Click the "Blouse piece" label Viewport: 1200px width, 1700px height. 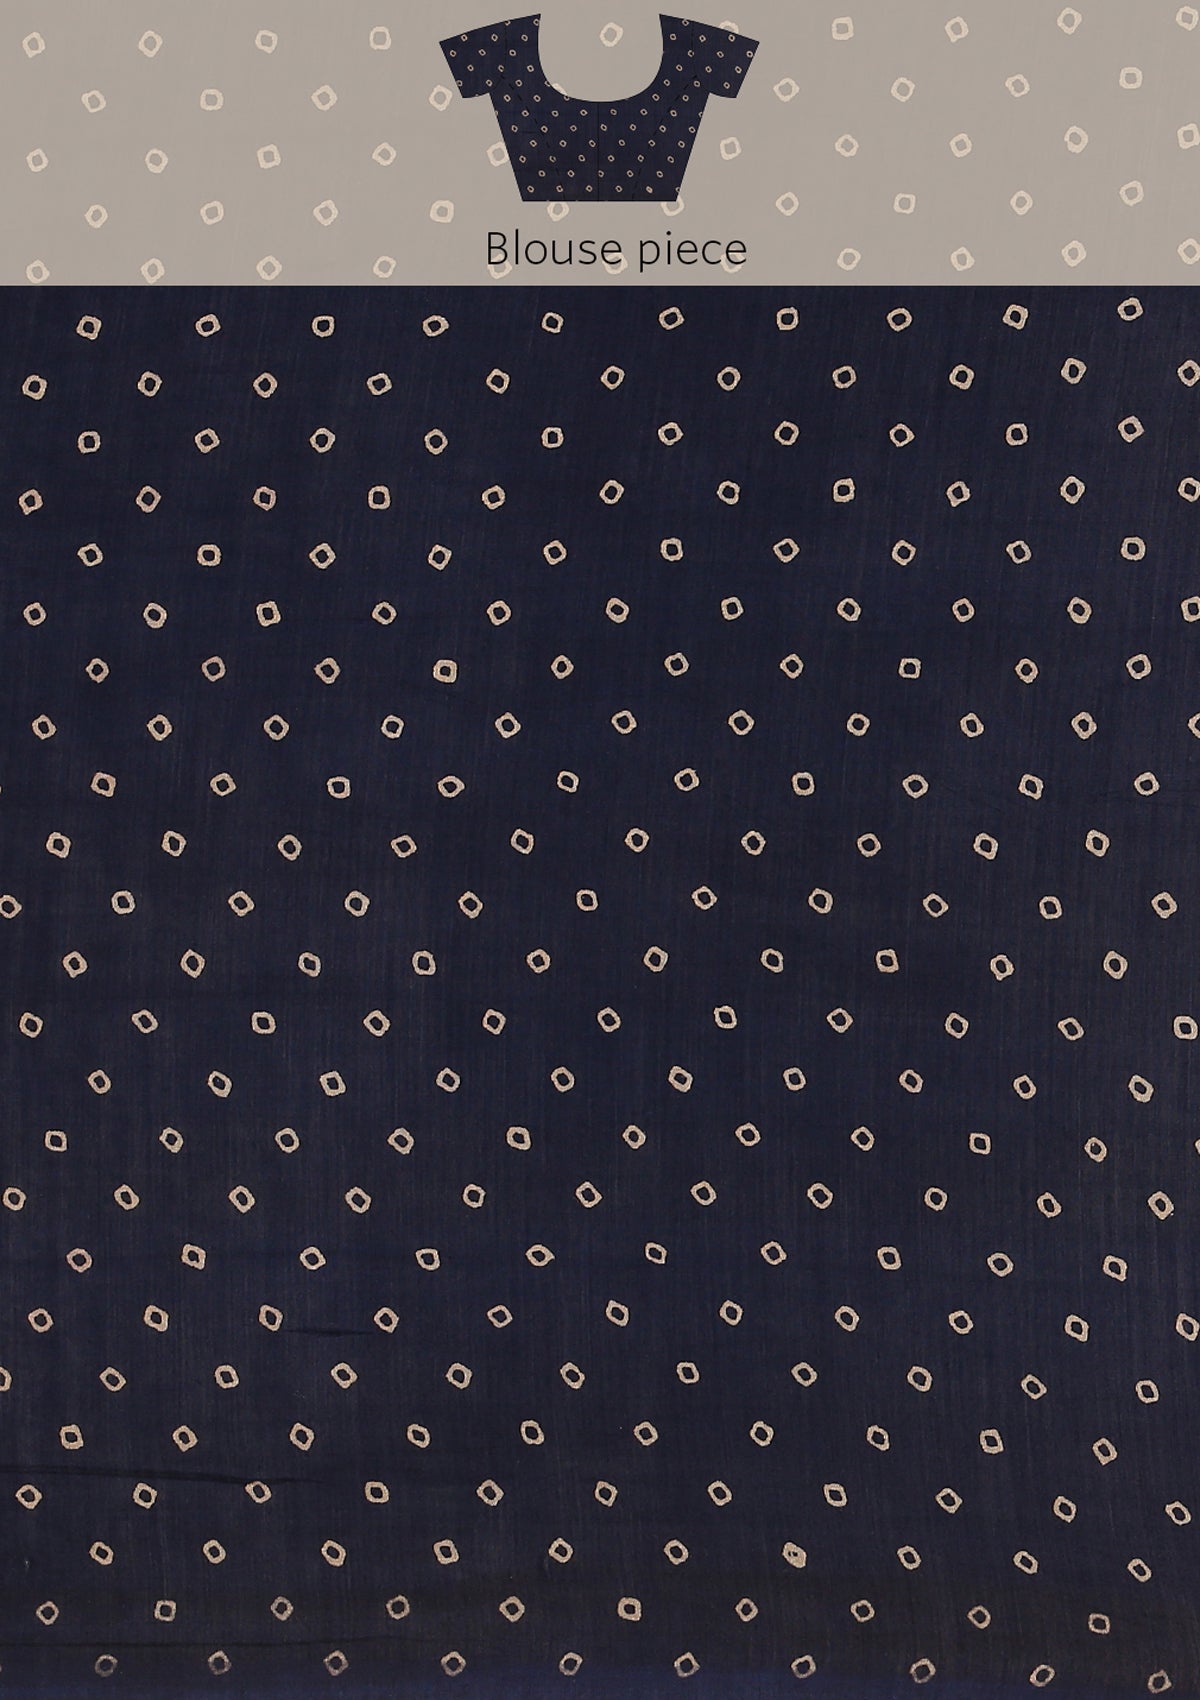pyautogui.click(x=616, y=249)
